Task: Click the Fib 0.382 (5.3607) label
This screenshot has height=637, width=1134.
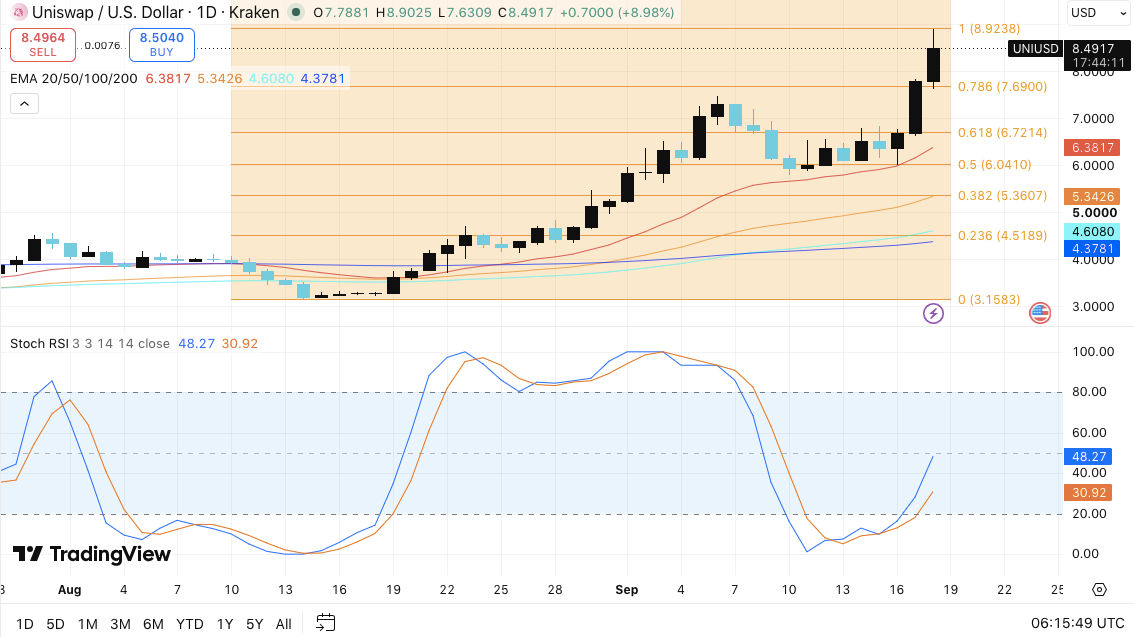Action: pos(1002,195)
